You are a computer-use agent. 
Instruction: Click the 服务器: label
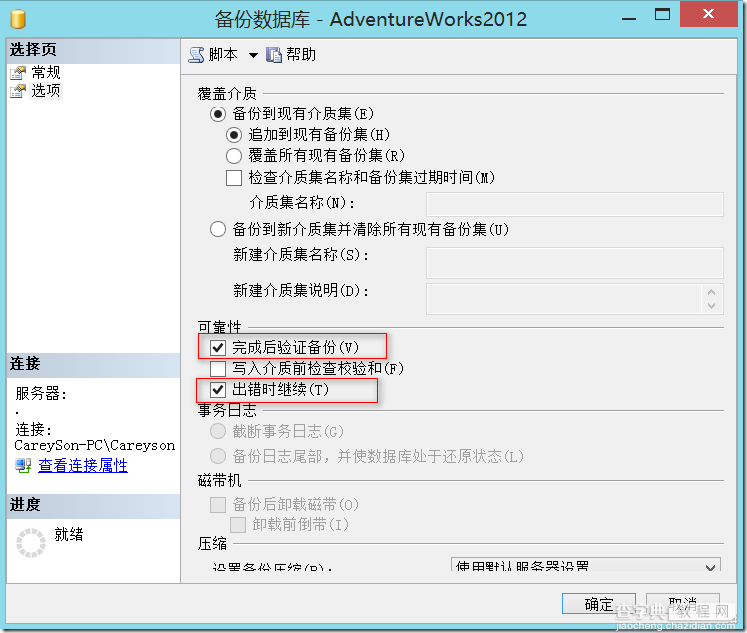pyautogui.click(x=41, y=394)
